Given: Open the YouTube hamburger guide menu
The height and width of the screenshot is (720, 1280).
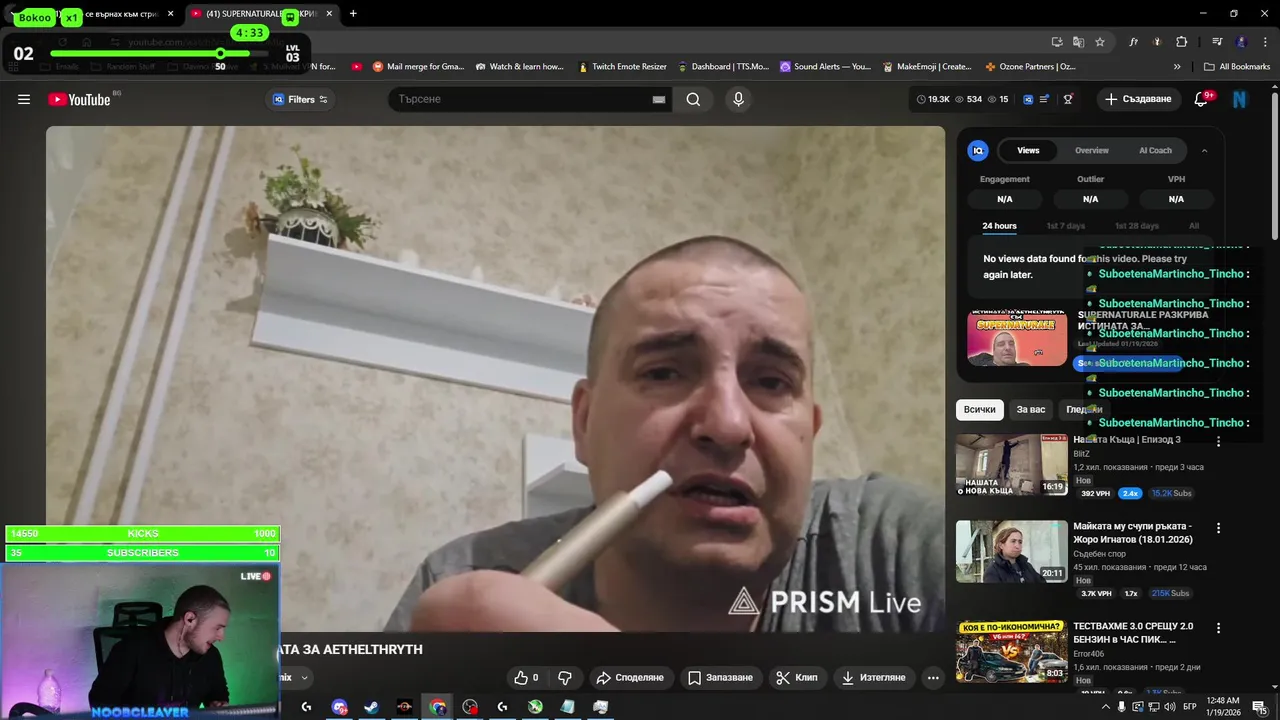Looking at the screenshot, I should [x=24, y=99].
